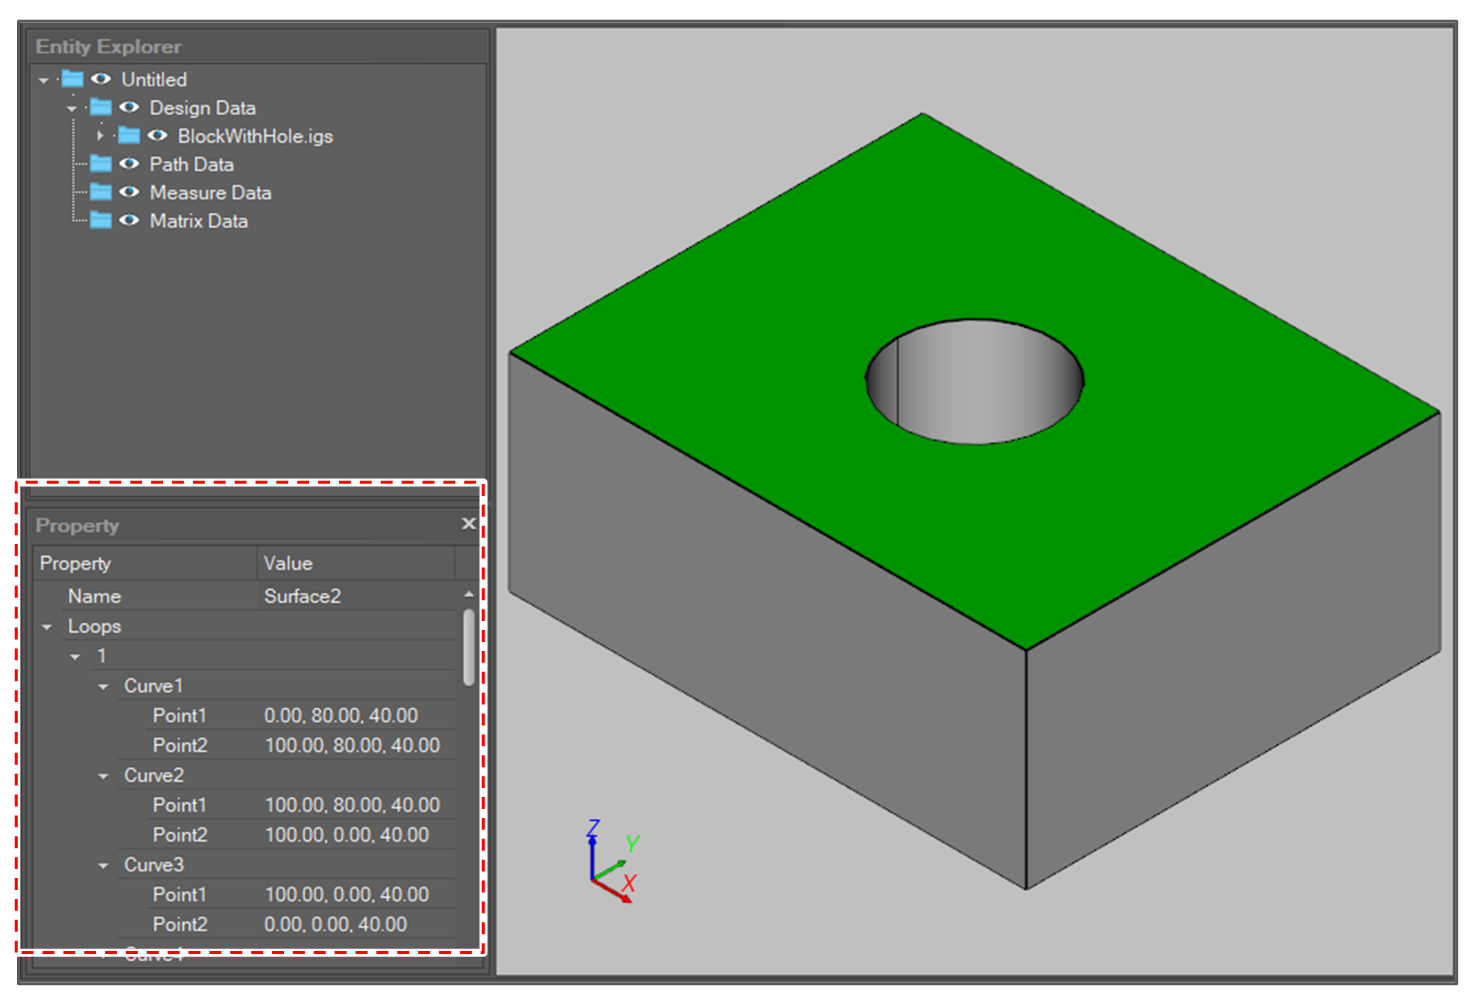Click the Untitled root folder icon
The width and height of the screenshot is (1476, 1004).
72,79
